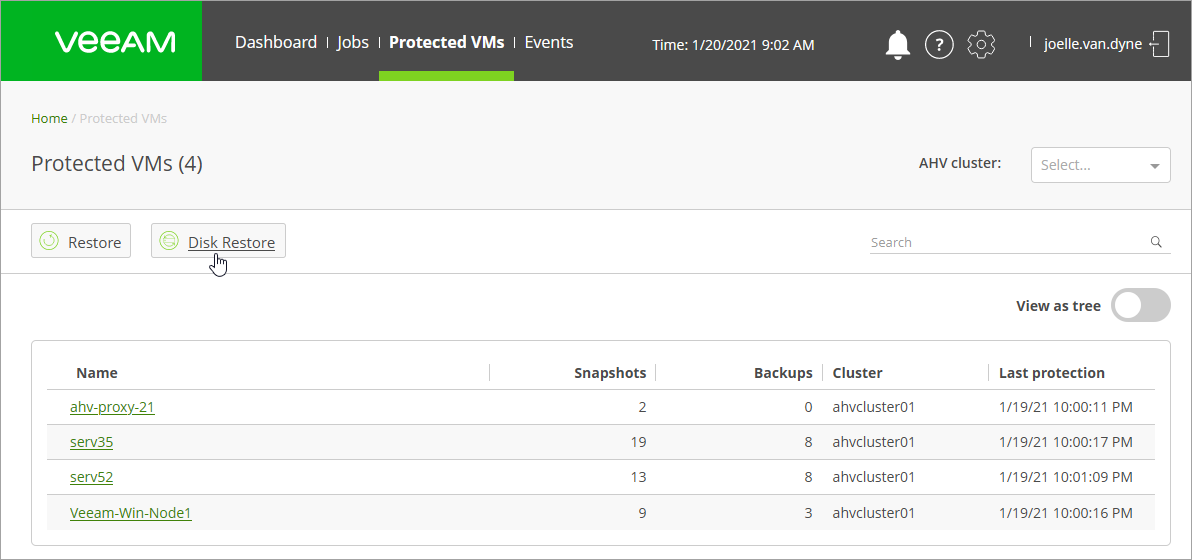This screenshot has width=1192, height=560.
Task: Click snapshots count 19 for serv35
Action: 639,442
